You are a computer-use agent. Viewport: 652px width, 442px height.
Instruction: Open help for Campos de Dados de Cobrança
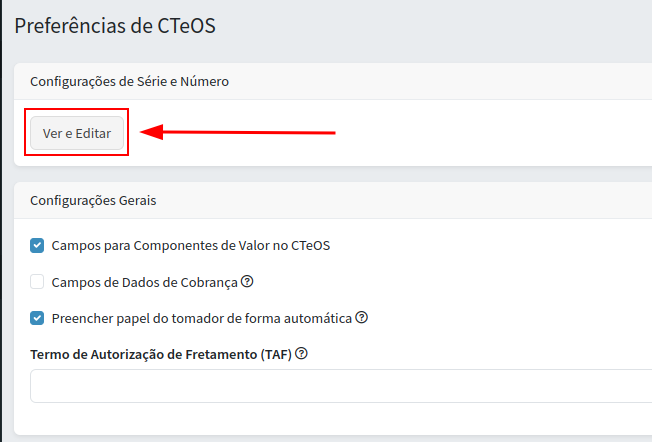click(247, 282)
